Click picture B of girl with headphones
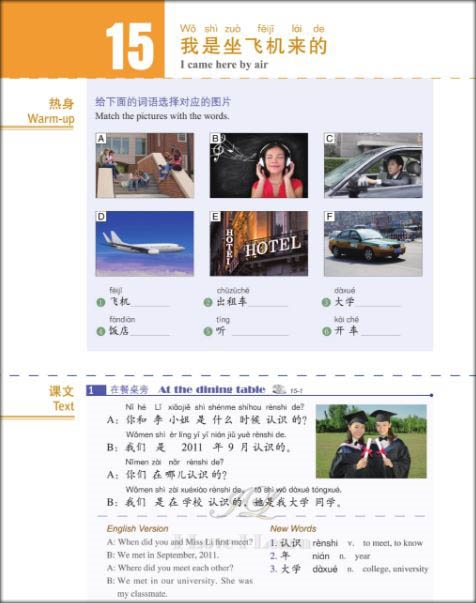The height and width of the screenshot is (603, 476). pyautogui.click(x=259, y=165)
